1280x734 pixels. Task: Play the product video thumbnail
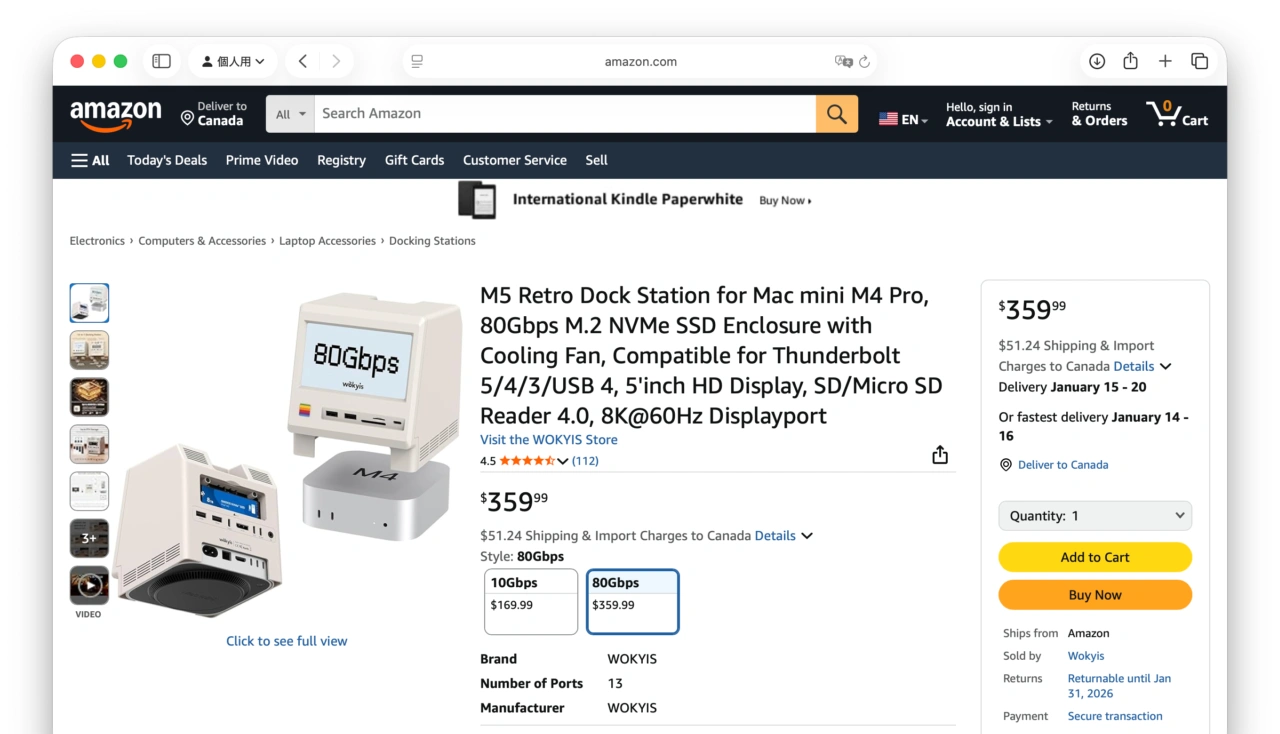[x=89, y=586]
